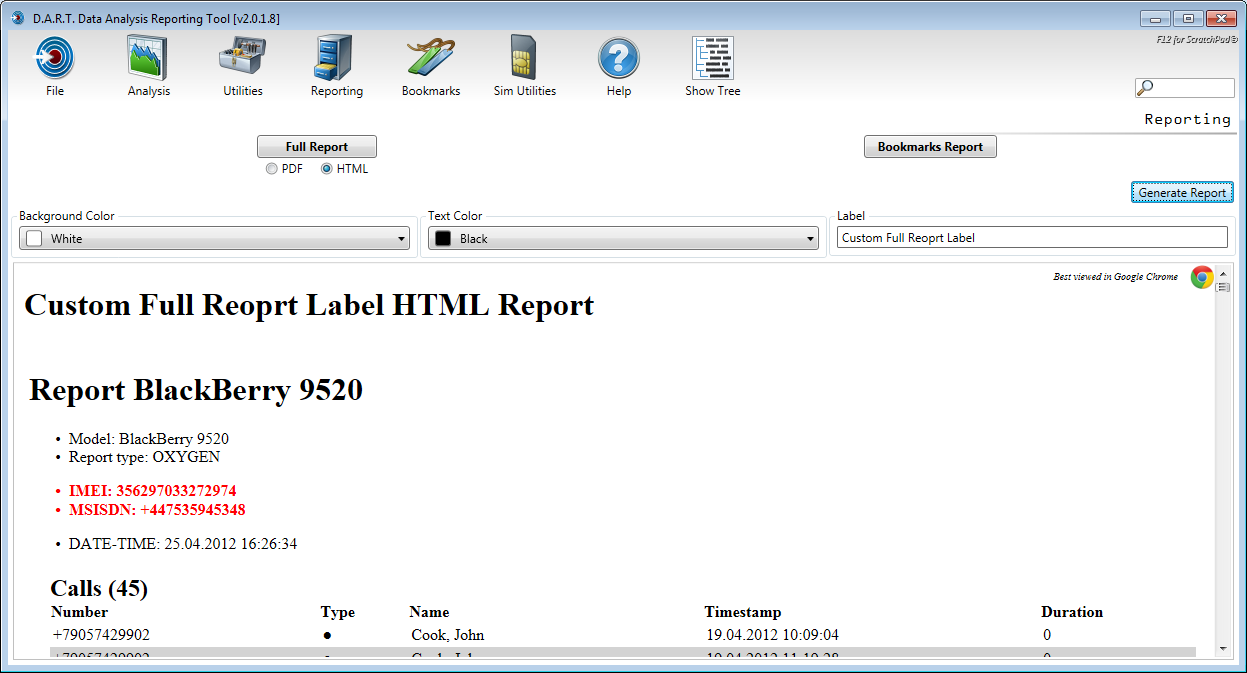The width and height of the screenshot is (1247, 673).
Task: Click the Type column header
Action: 338,612
